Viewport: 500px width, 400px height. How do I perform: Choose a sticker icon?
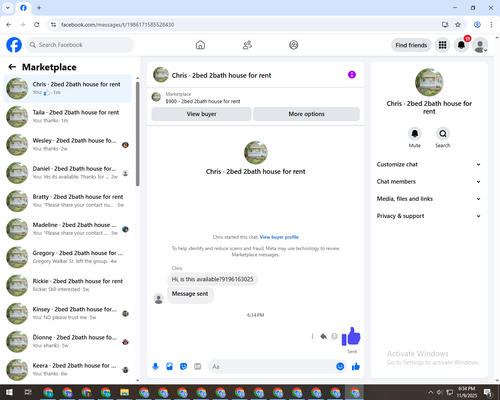(x=183, y=367)
